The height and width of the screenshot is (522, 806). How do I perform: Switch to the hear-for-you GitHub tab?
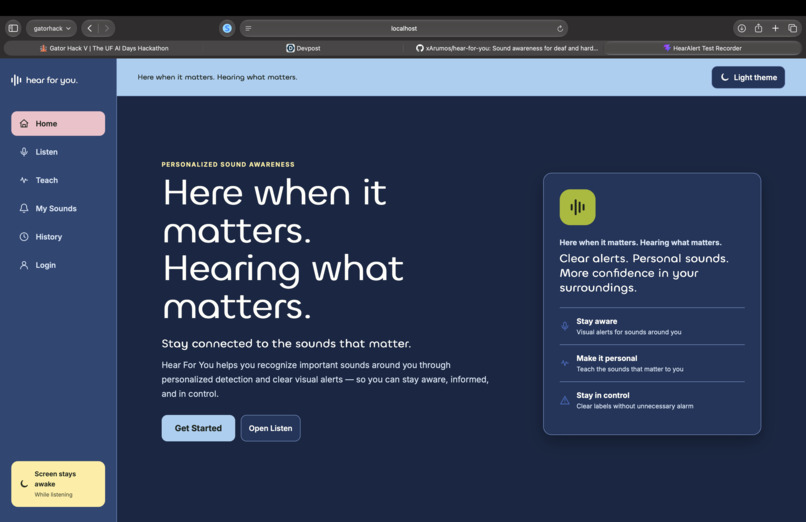pos(506,48)
